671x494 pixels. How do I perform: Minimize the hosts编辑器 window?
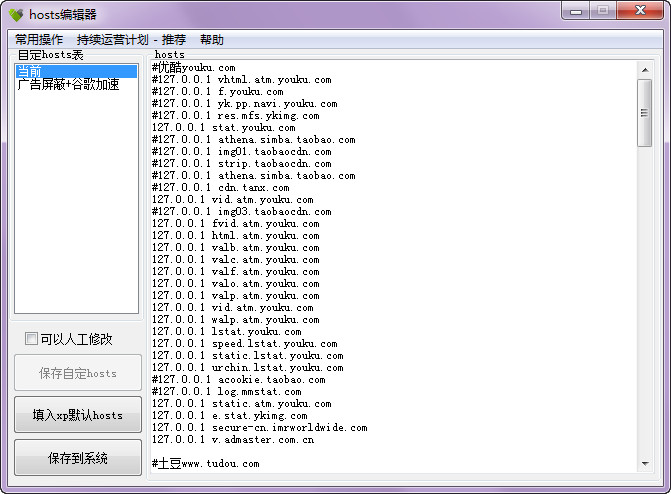click(576, 10)
